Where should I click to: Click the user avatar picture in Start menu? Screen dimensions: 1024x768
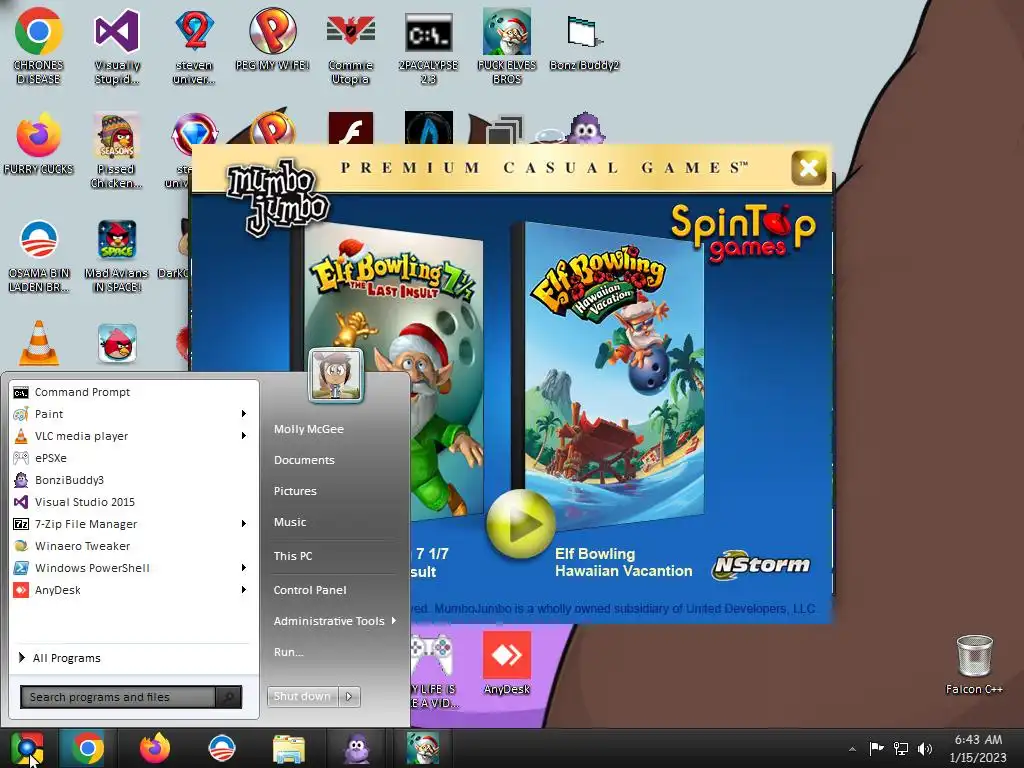coord(336,375)
